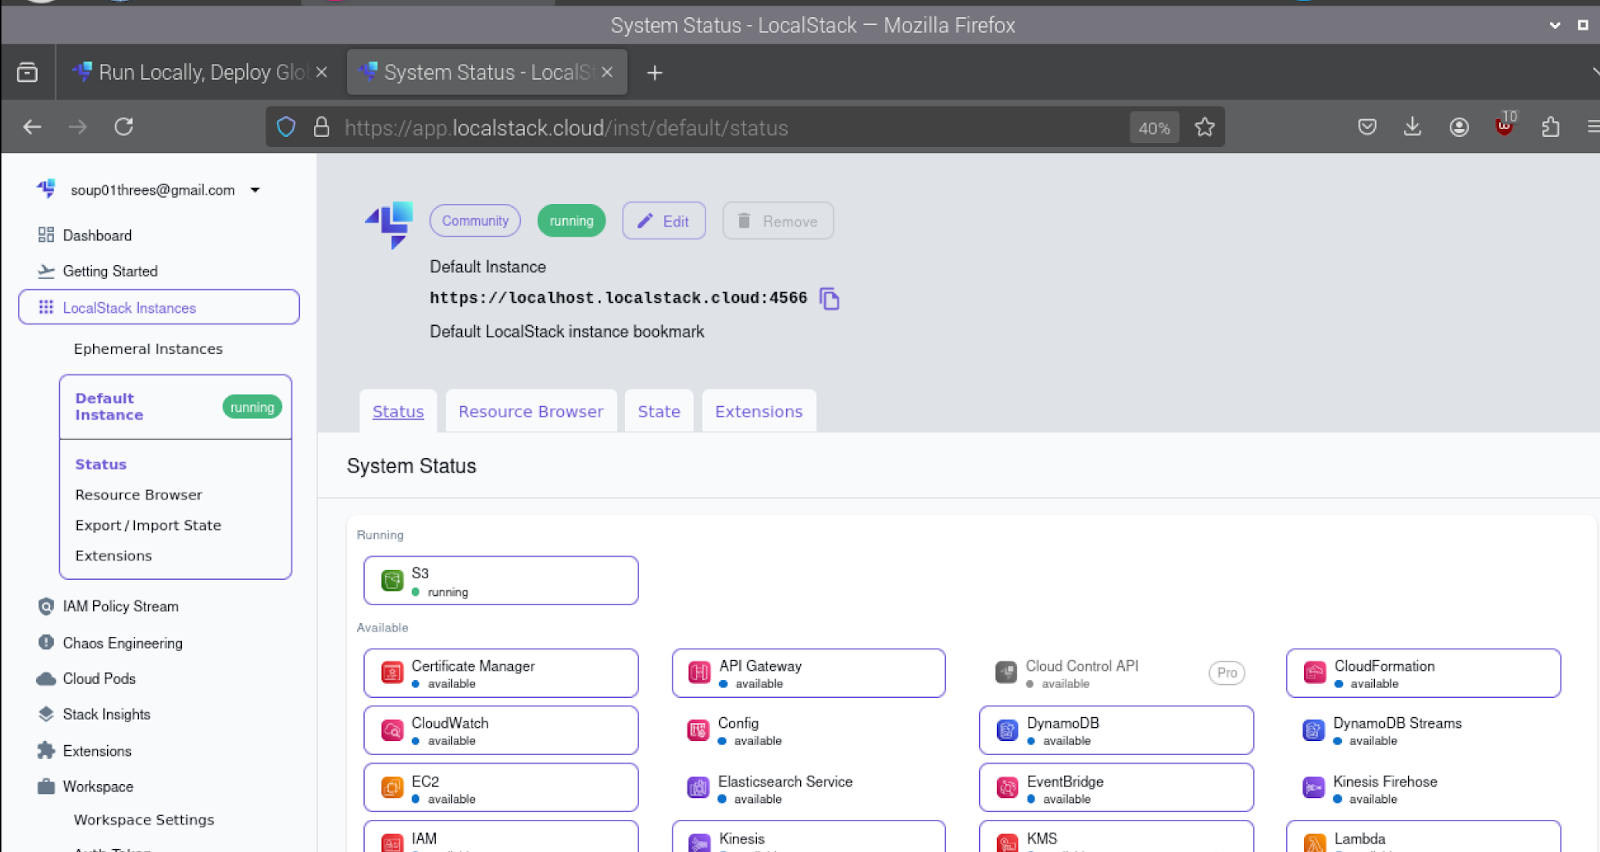Click the Status item in sidebar submenu
This screenshot has width=1600, height=852.
(101, 464)
